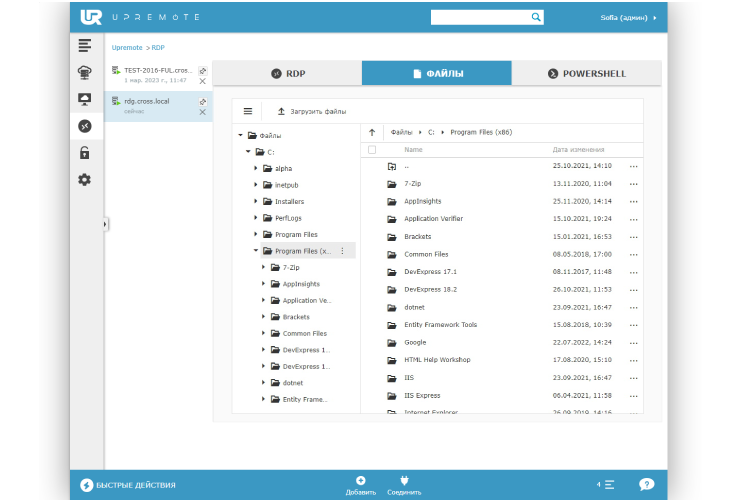Click the Добавить plus icon
The image size is (740, 500).
(360, 481)
